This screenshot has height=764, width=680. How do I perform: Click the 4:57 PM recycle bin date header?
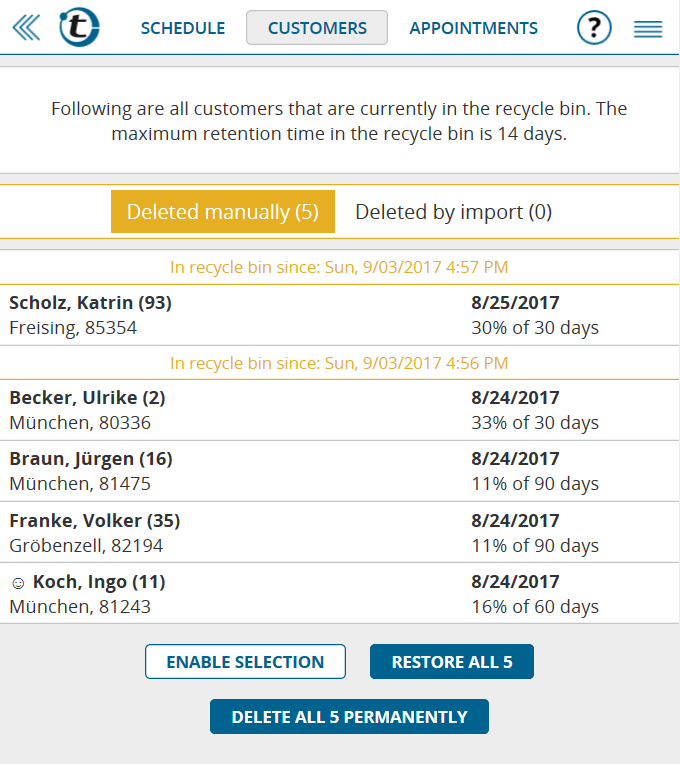click(339, 267)
